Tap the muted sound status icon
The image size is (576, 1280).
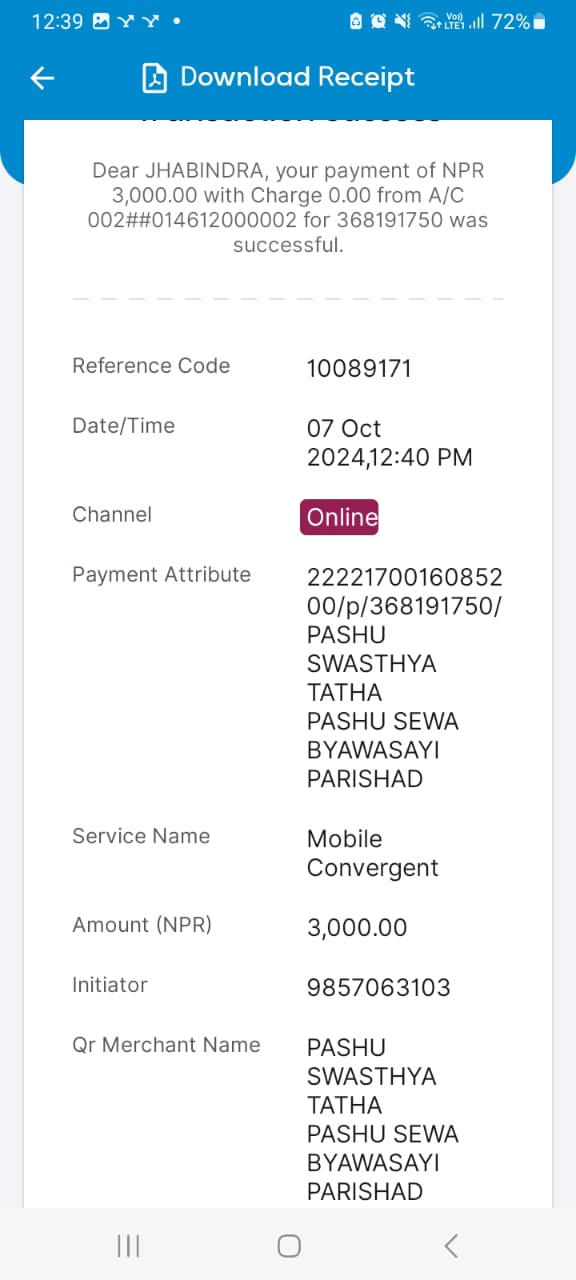point(403,21)
